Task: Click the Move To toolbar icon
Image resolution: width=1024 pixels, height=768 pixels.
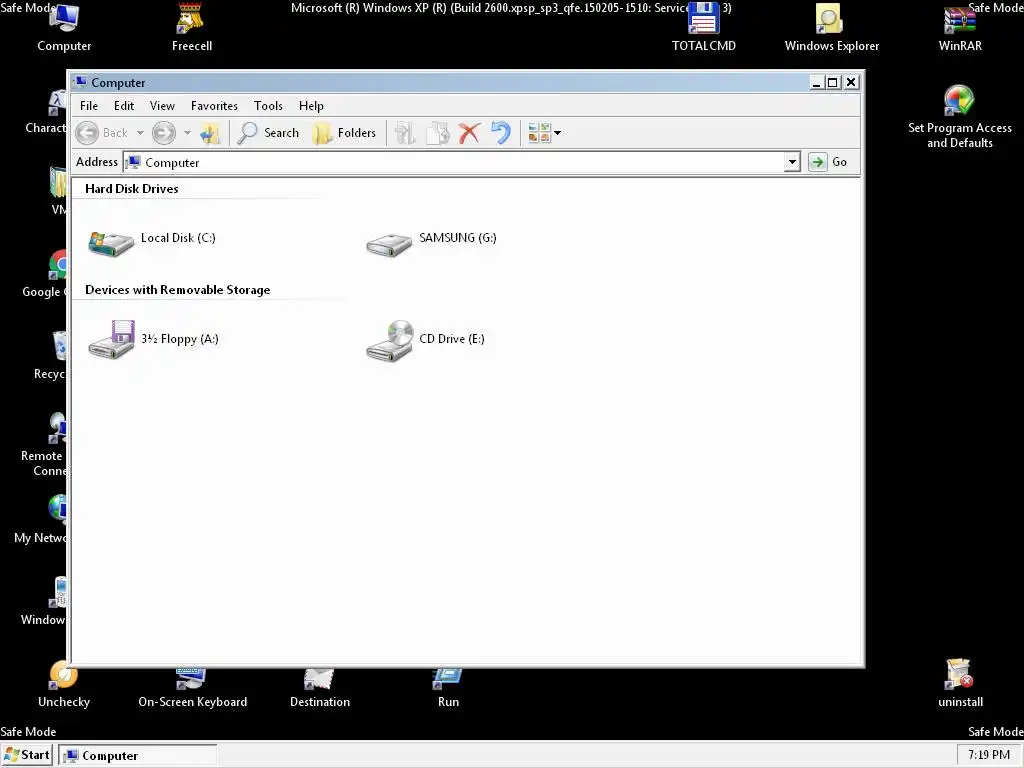Action: click(405, 133)
